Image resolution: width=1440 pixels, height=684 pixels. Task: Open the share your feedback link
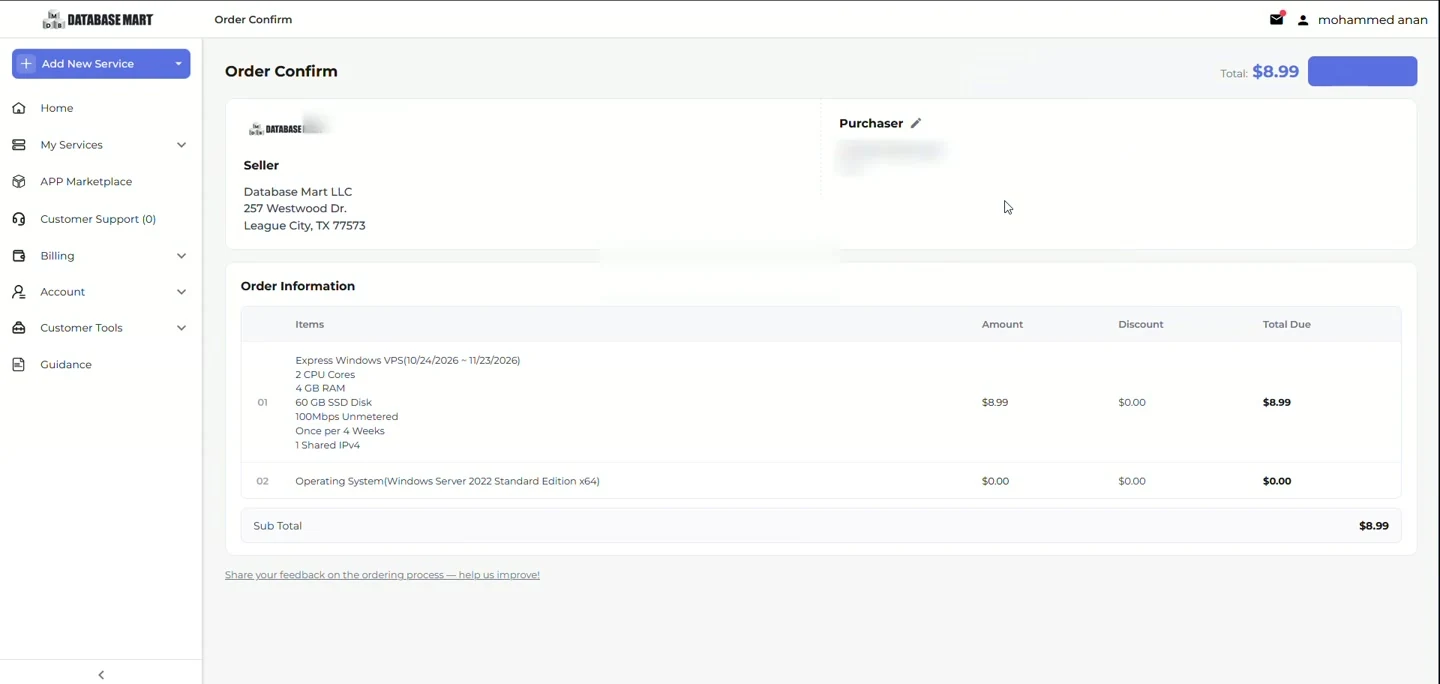click(x=382, y=575)
